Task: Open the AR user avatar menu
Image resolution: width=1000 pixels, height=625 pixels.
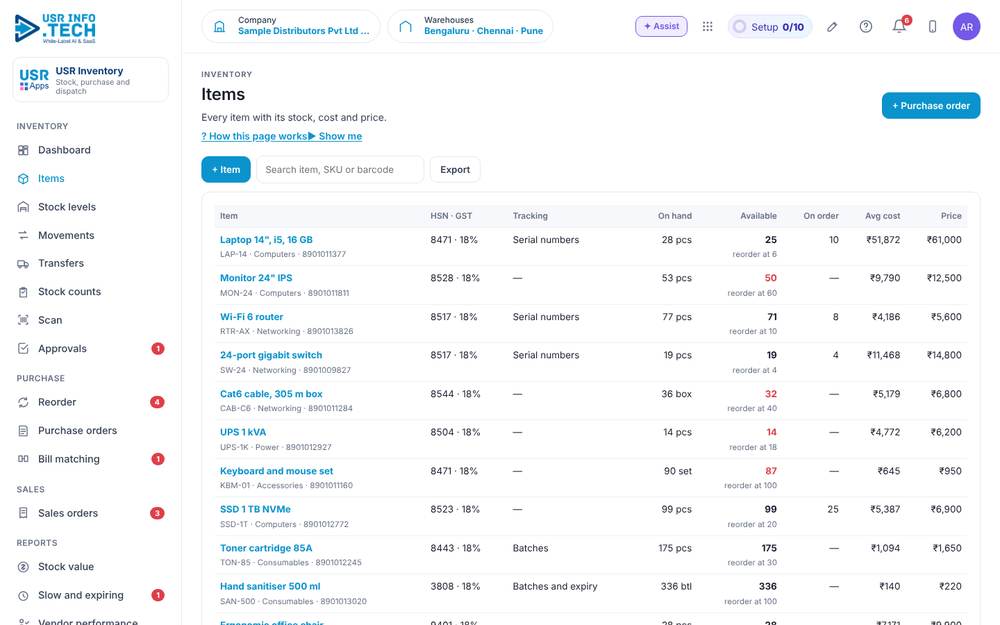Action: (966, 26)
